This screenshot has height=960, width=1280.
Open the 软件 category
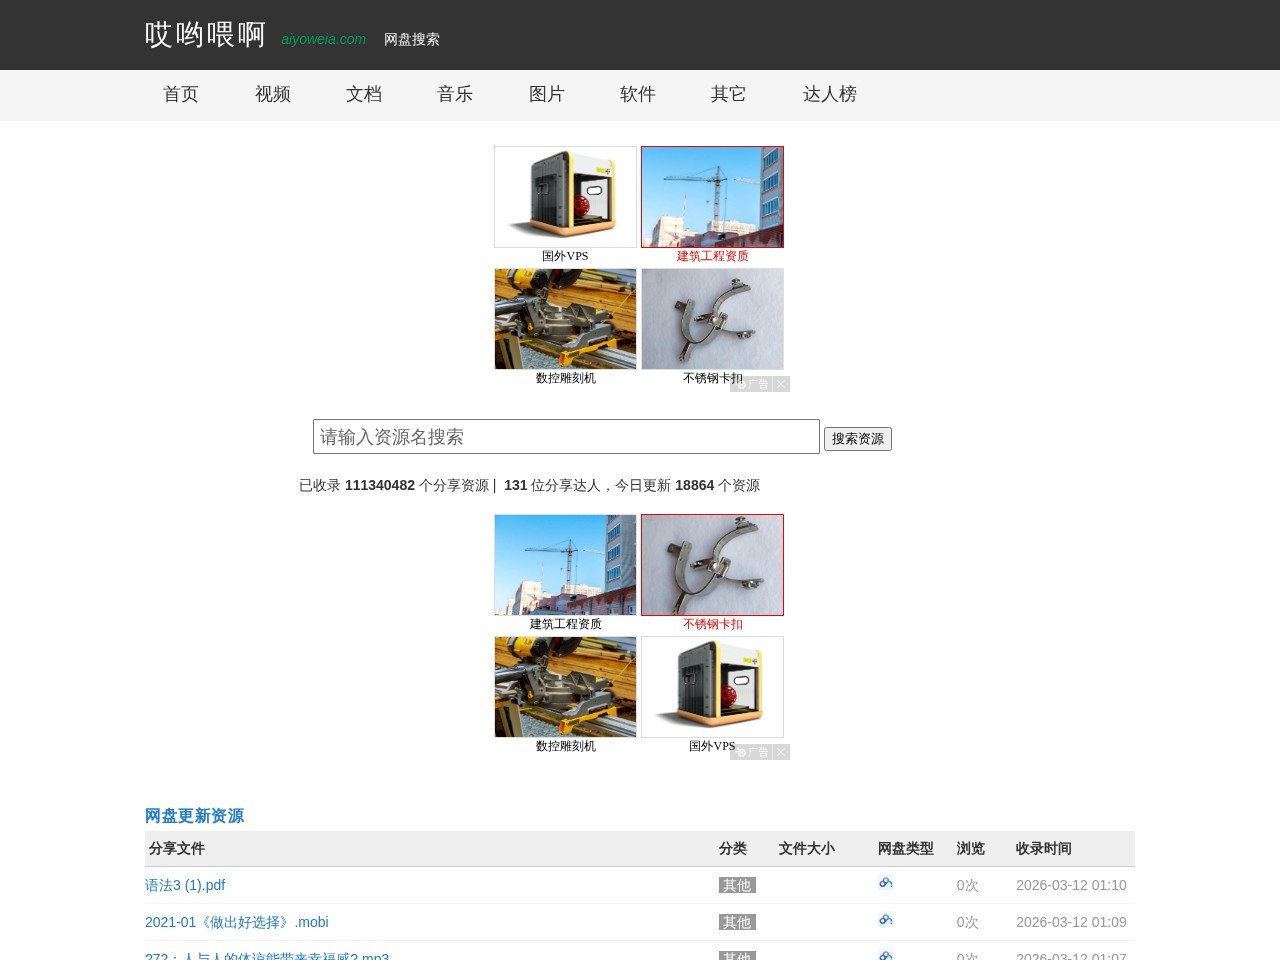pyautogui.click(x=637, y=94)
